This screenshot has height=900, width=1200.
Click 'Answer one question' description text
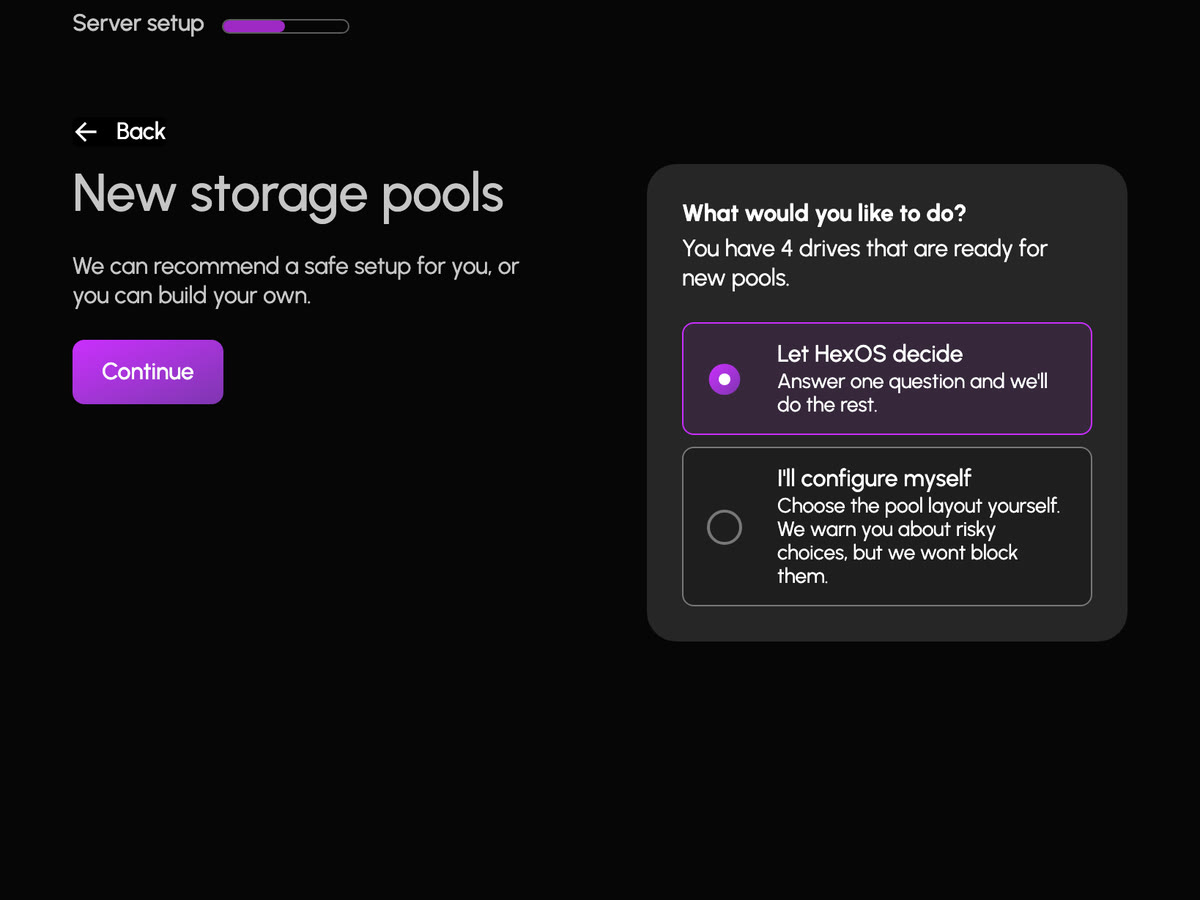[912, 393]
